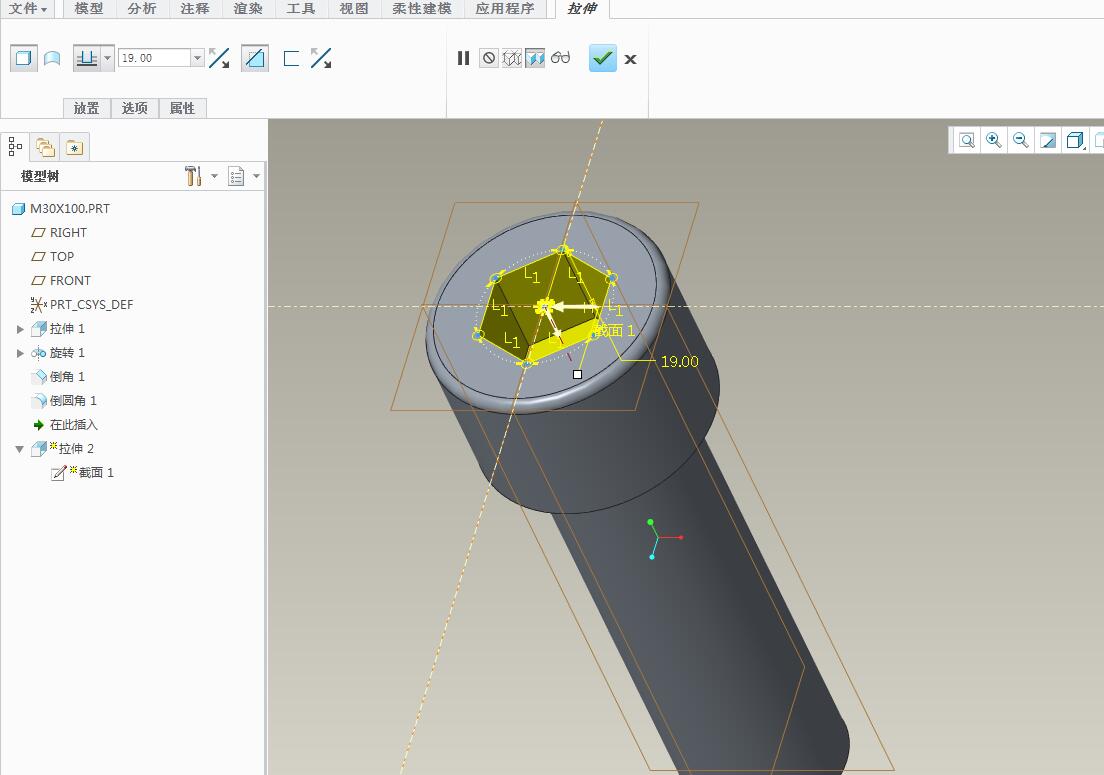Open the 文件 file menu
Viewport: 1104px width, 775px height.
point(27,8)
